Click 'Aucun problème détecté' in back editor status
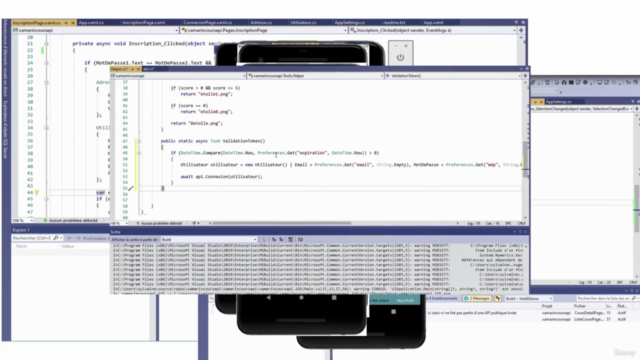640x360 pixels. [71, 220]
